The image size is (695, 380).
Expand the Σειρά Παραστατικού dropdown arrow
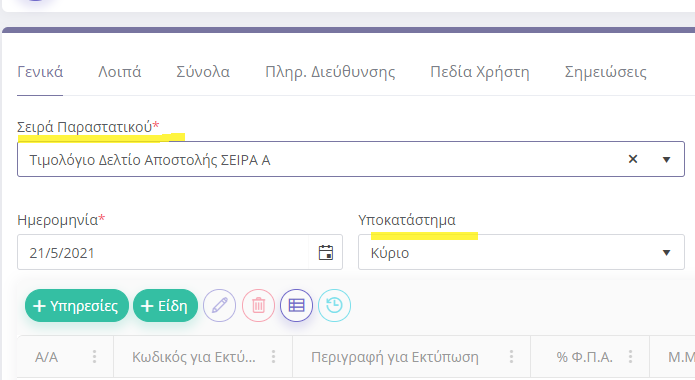click(666, 160)
